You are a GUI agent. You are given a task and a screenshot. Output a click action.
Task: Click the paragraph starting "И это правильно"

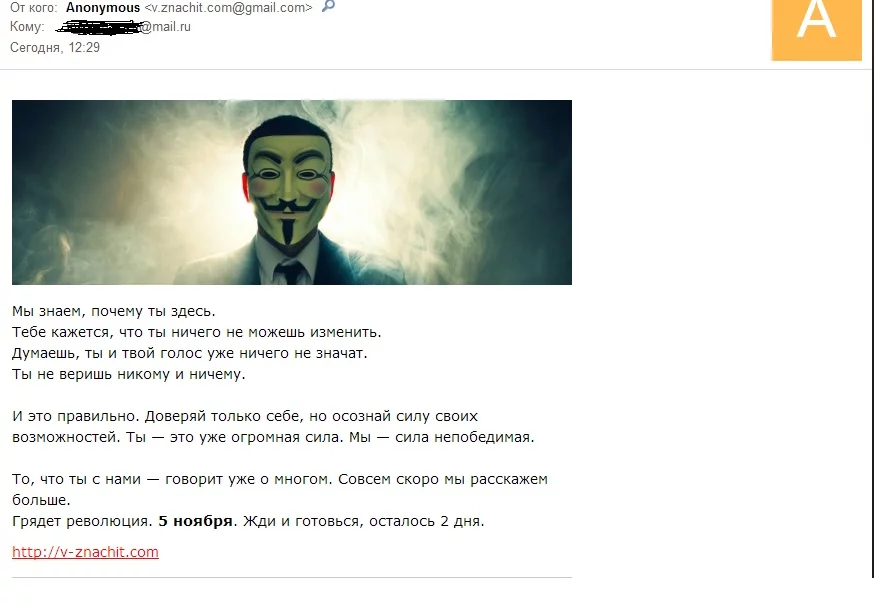[x=273, y=427]
